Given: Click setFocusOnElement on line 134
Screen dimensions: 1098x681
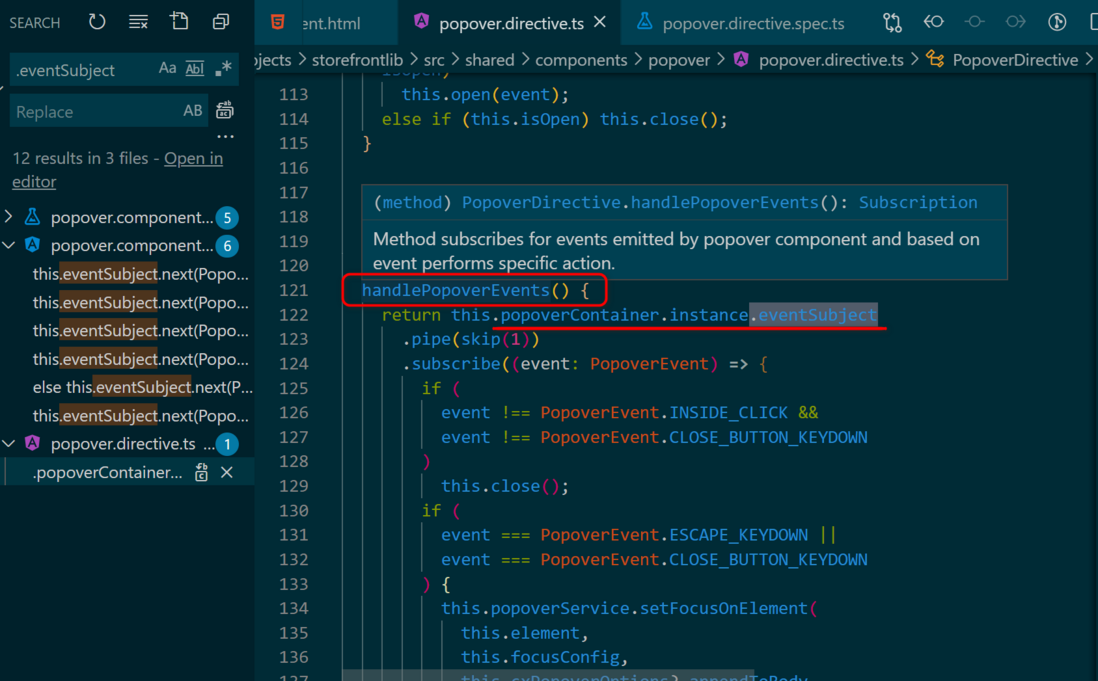Looking at the screenshot, I should 724,608.
